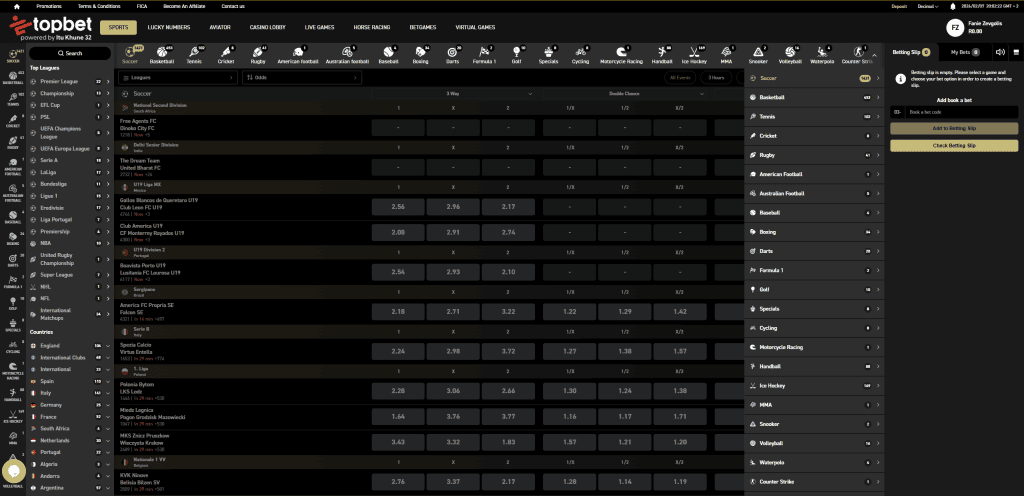Open notifications via the bell icon
This screenshot has width=1024, height=496.
(x=952, y=6)
